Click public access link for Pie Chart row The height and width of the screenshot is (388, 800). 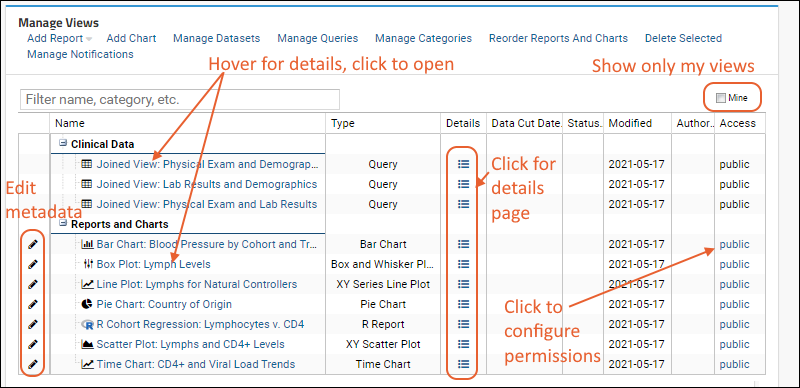pos(734,304)
